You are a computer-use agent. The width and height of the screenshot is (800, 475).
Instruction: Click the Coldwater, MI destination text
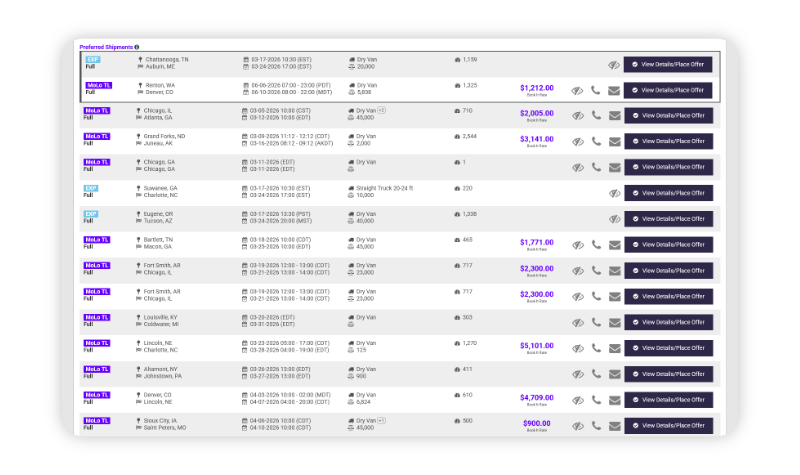point(161,324)
